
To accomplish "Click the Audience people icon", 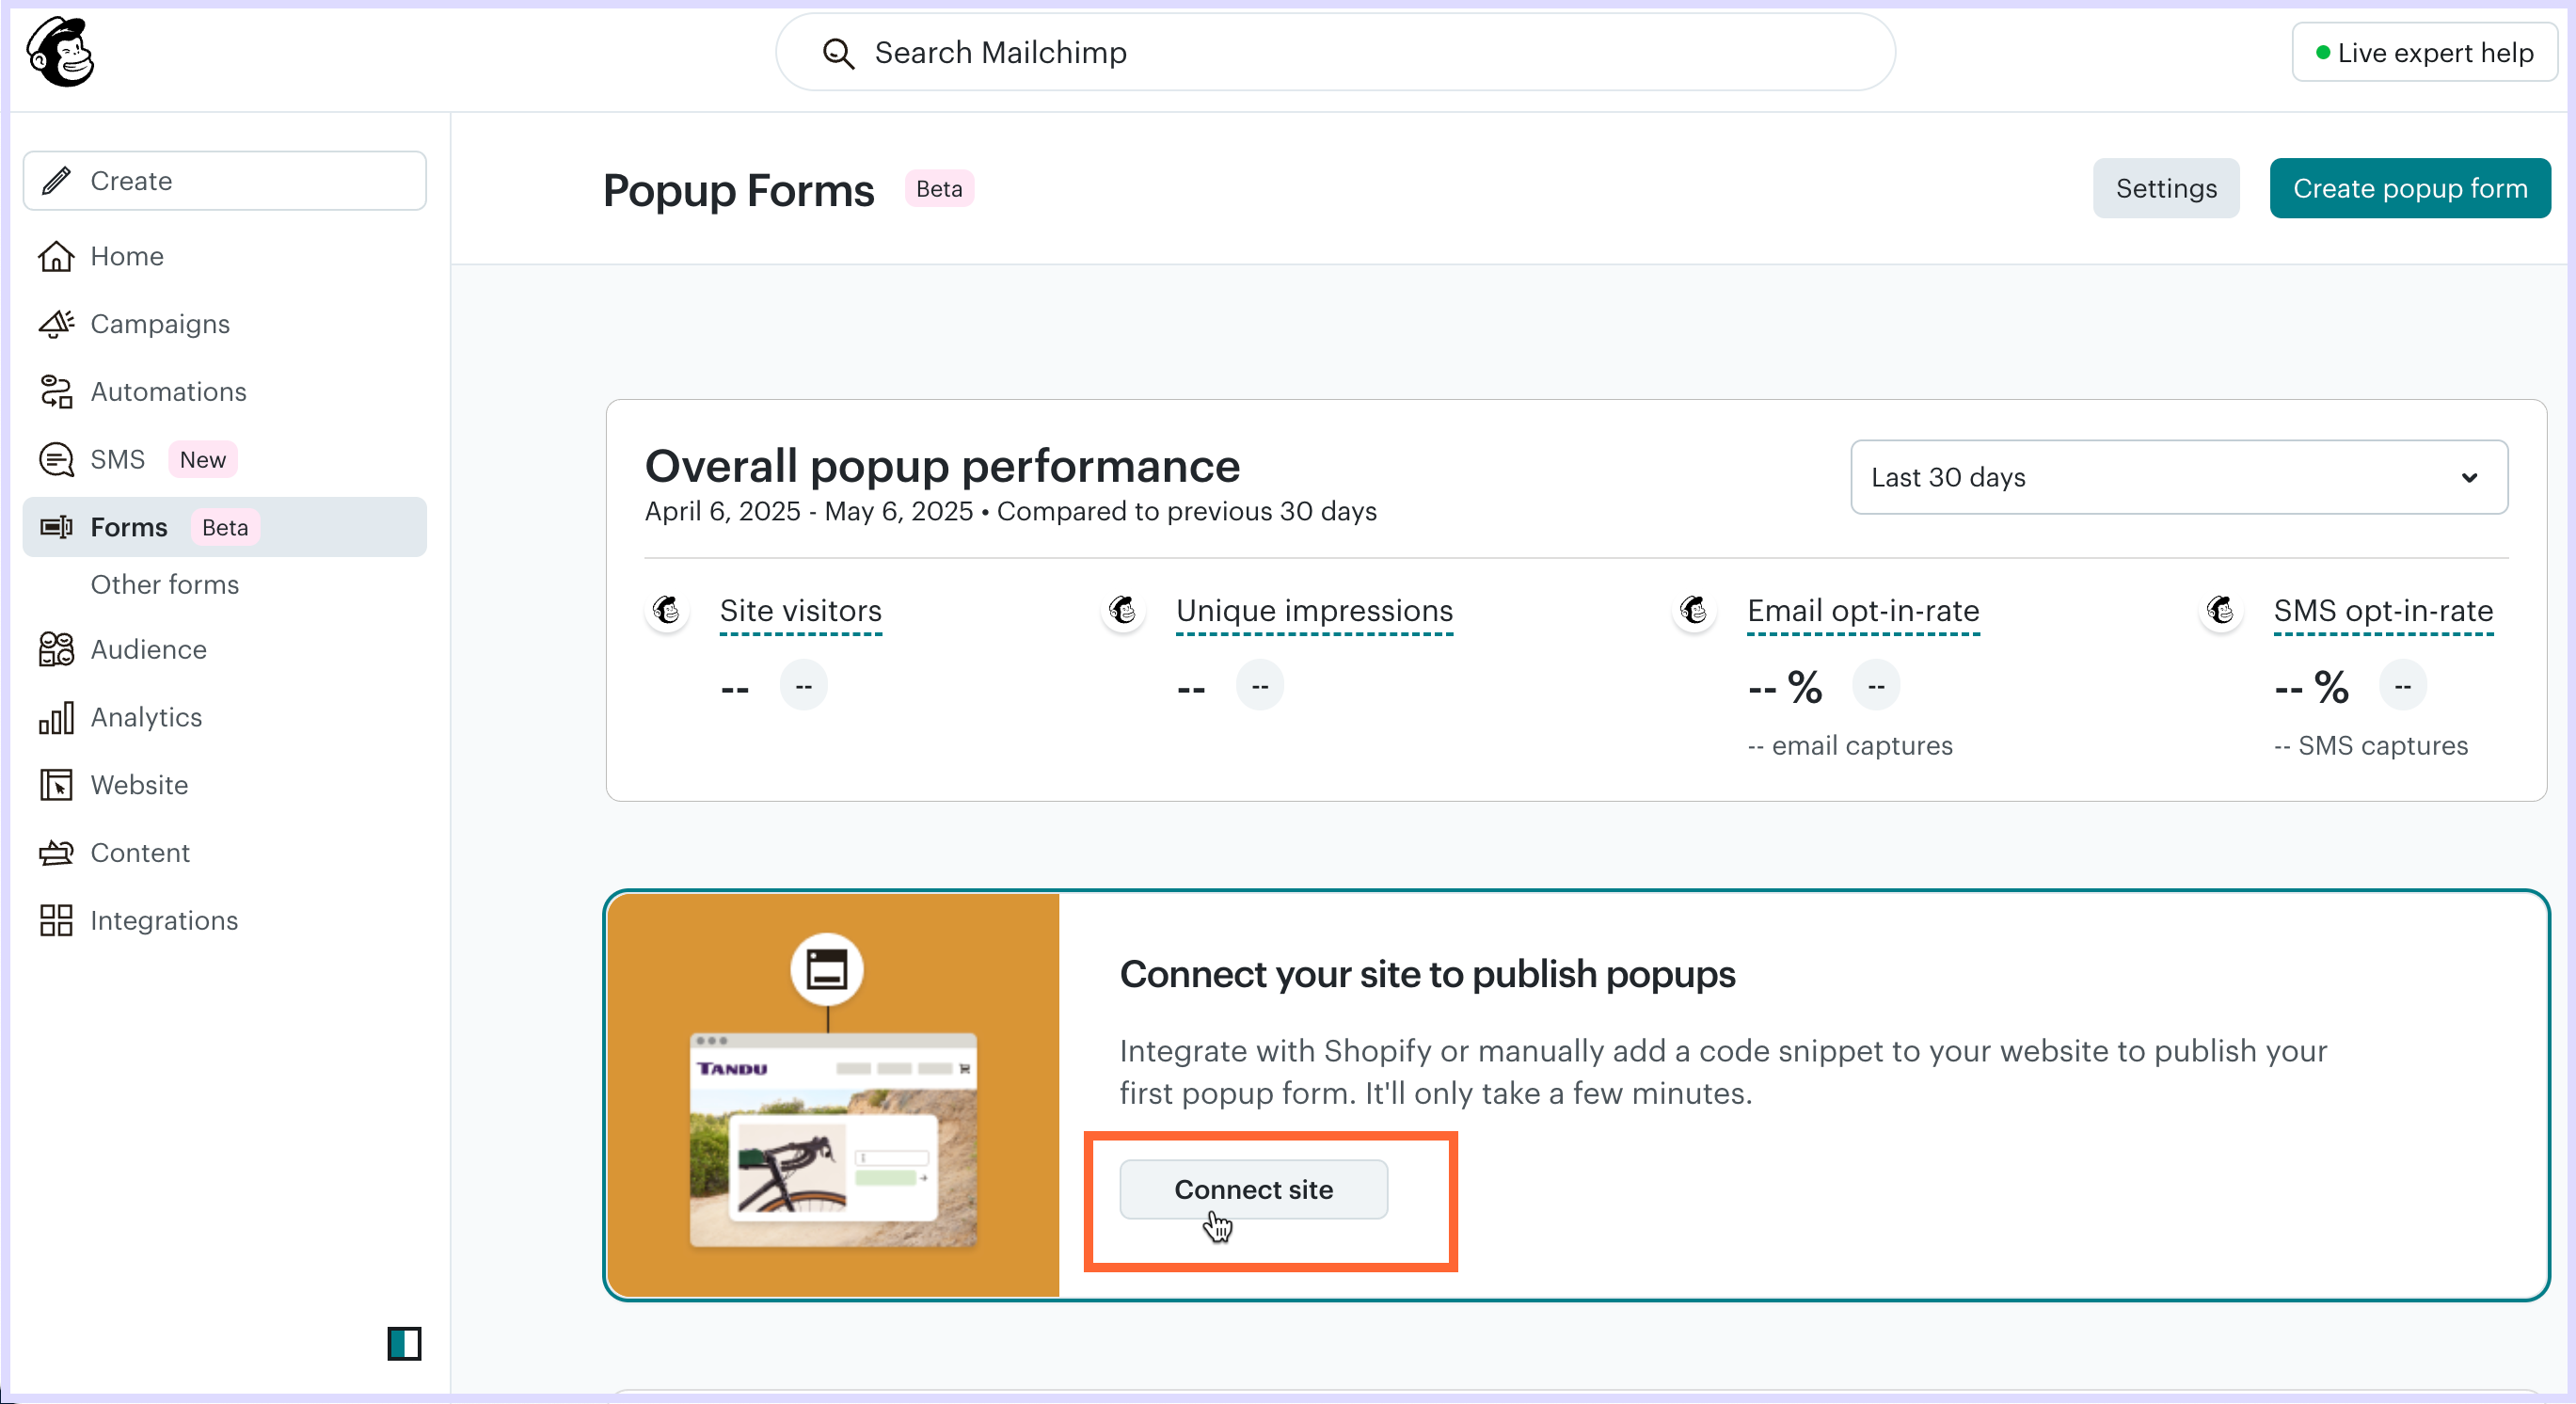I will tap(56, 649).
